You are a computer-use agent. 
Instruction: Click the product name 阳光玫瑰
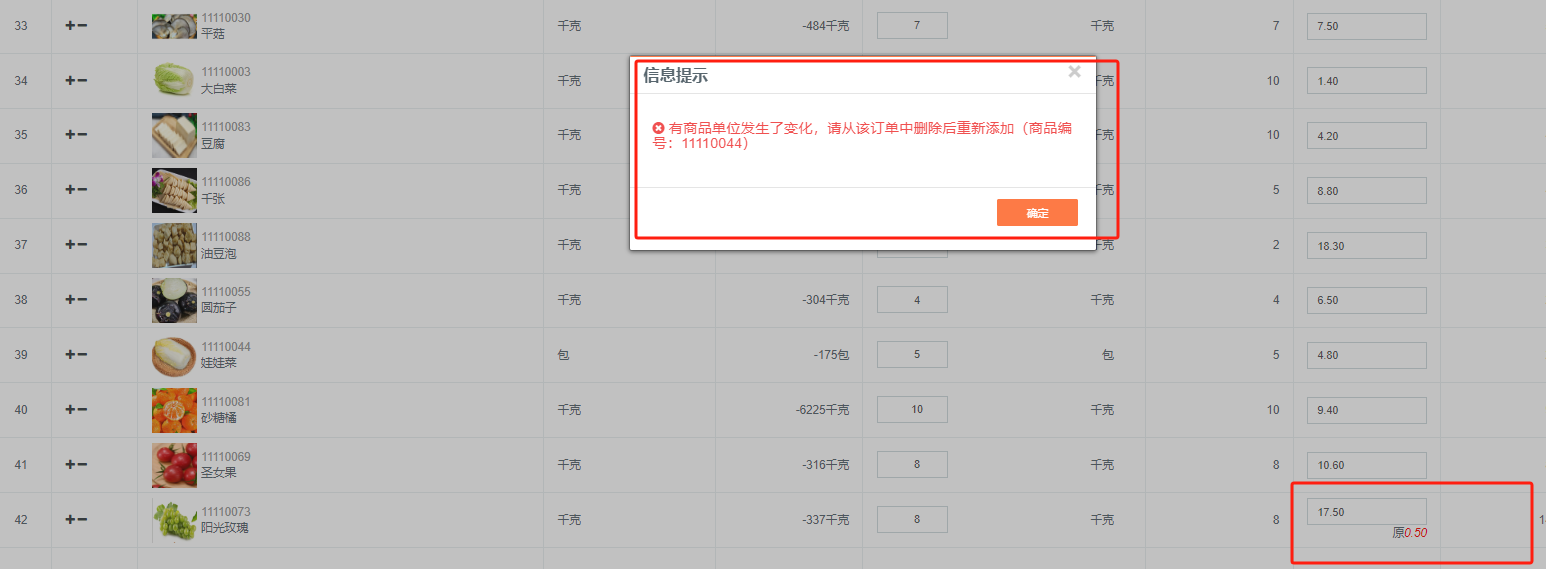point(225,528)
